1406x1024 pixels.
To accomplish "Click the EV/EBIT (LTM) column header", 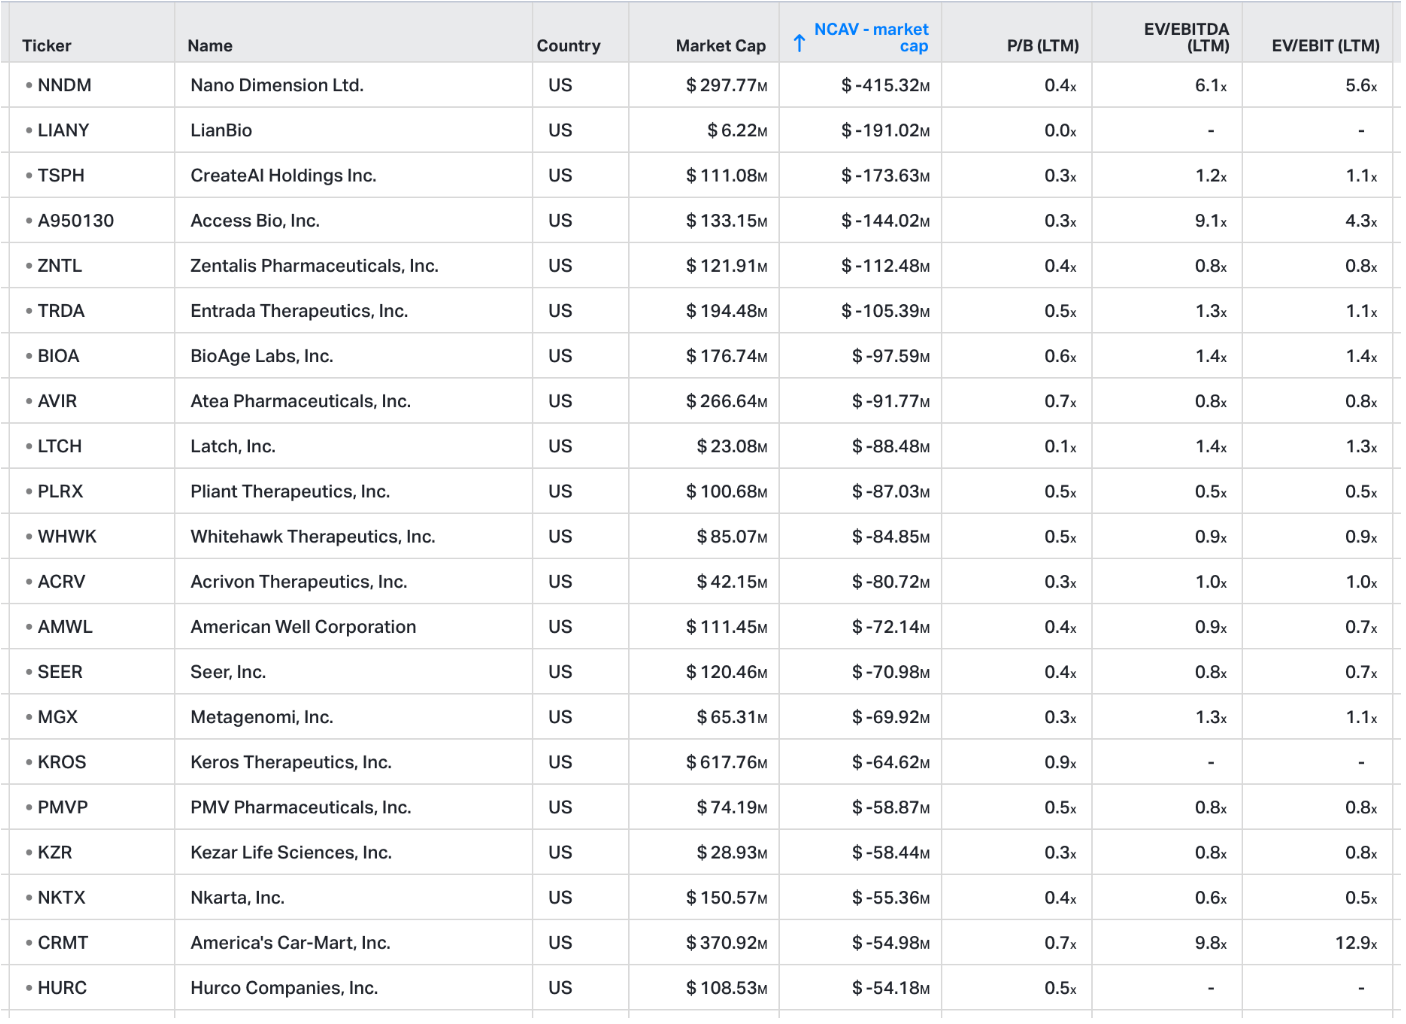I will pos(1325,46).
